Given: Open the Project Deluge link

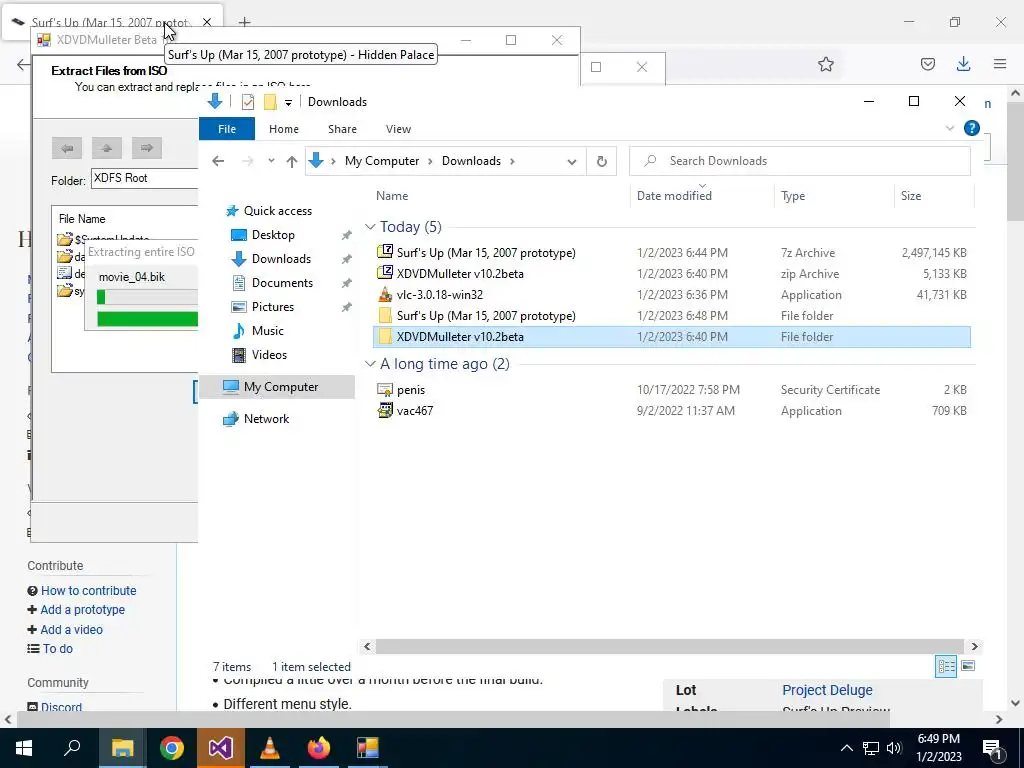Looking at the screenshot, I should [827, 690].
